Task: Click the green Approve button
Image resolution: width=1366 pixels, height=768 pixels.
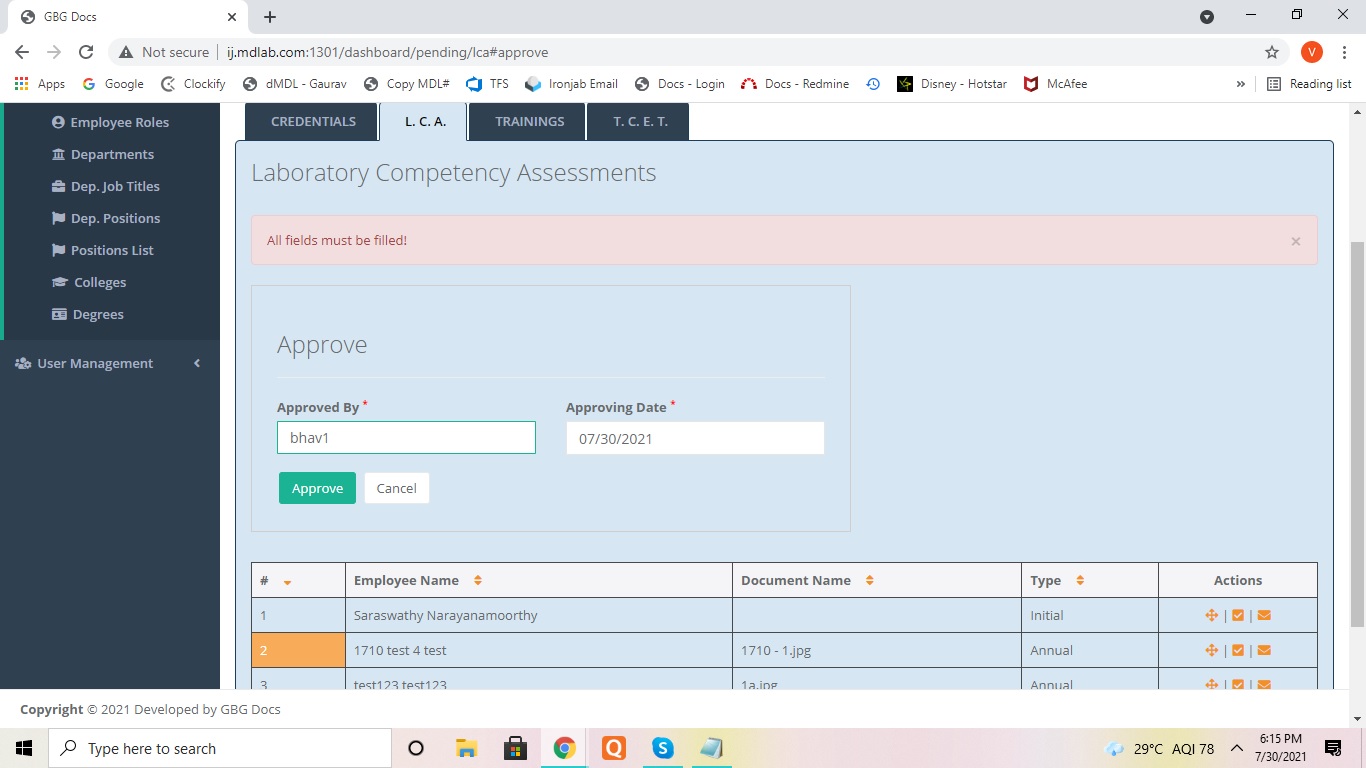Action: point(317,488)
